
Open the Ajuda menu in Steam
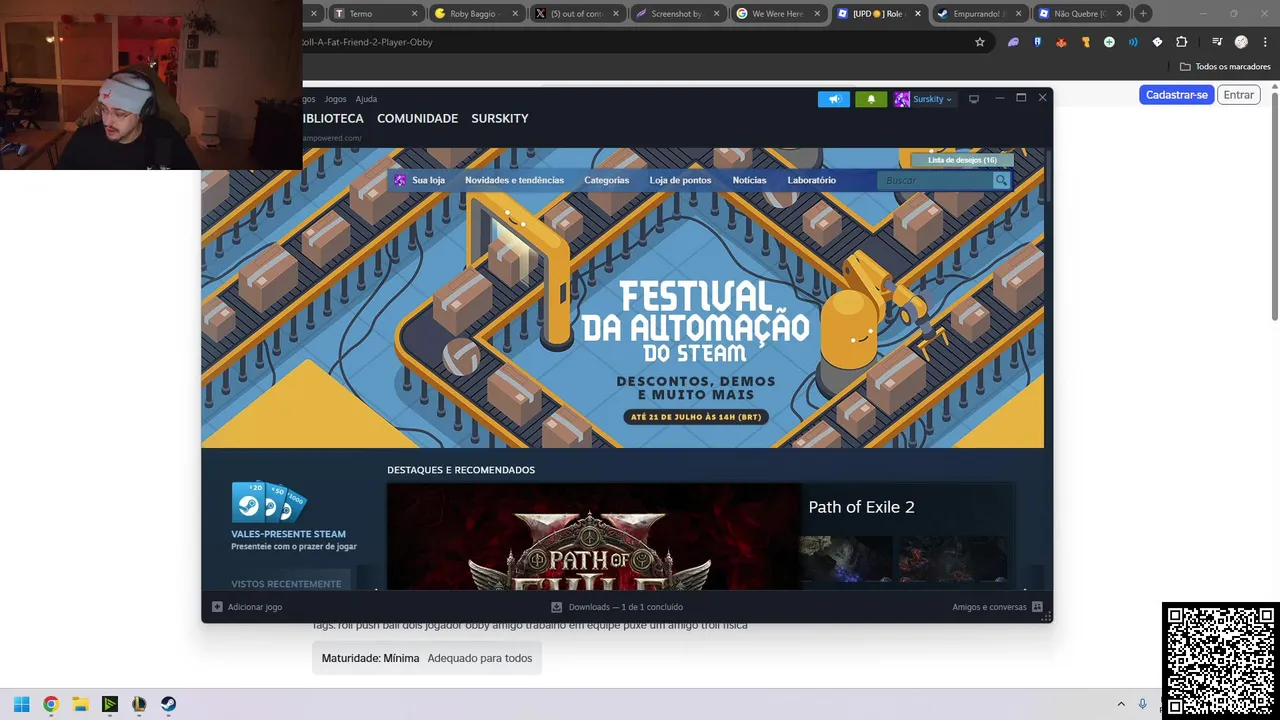(x=366, y=99)
